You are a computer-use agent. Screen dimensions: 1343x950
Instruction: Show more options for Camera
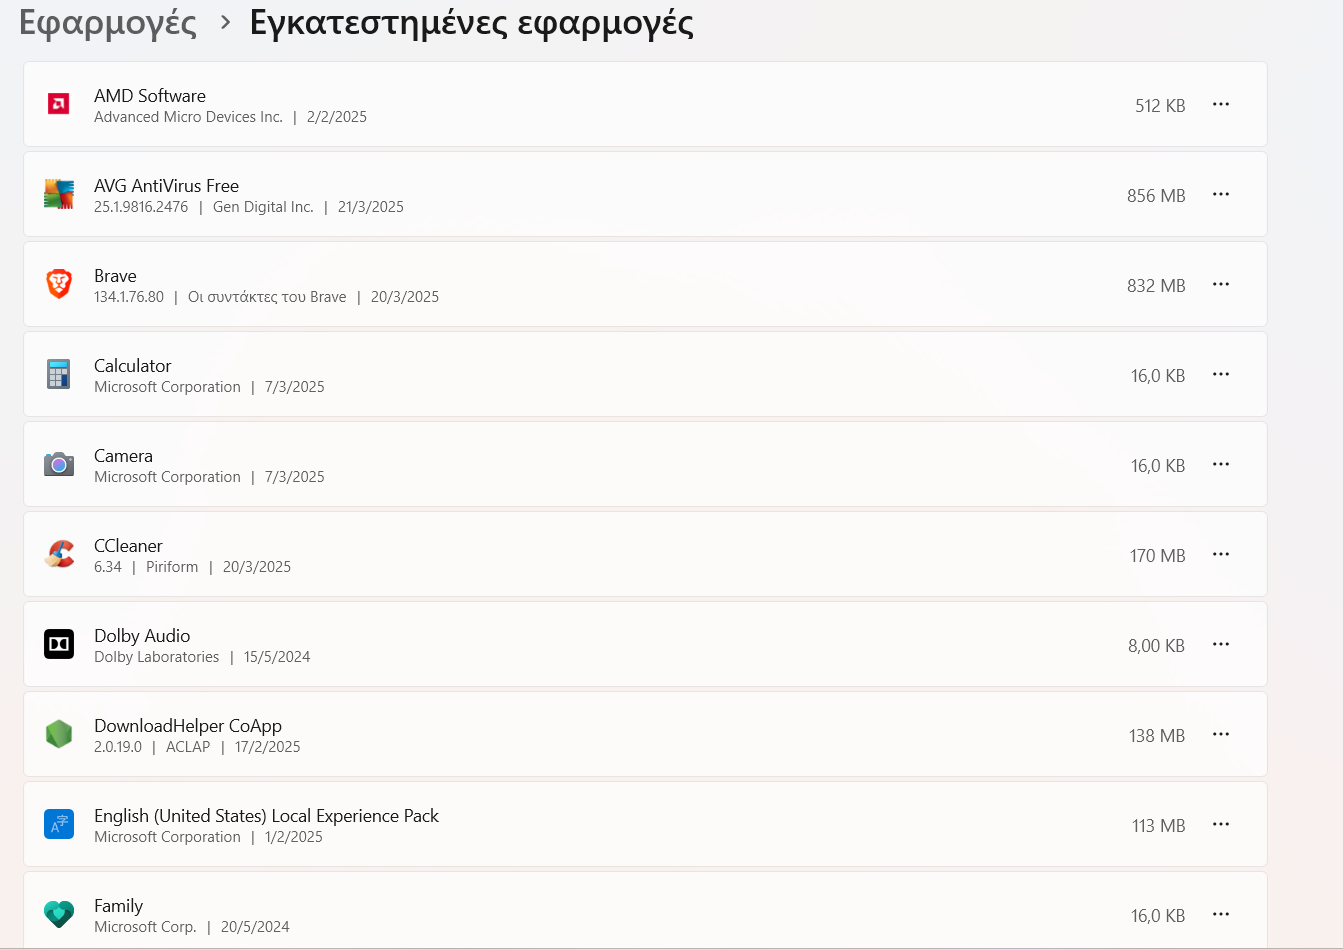1221,464
